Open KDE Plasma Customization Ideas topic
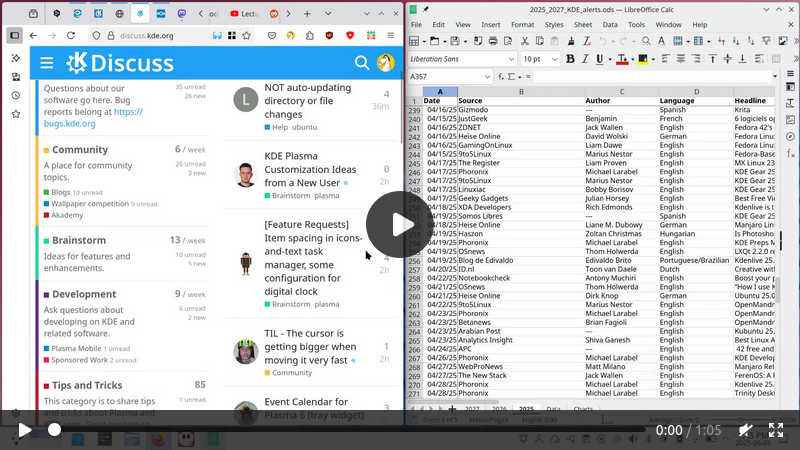This screenshot has height=450, width=800. (310, 169)
